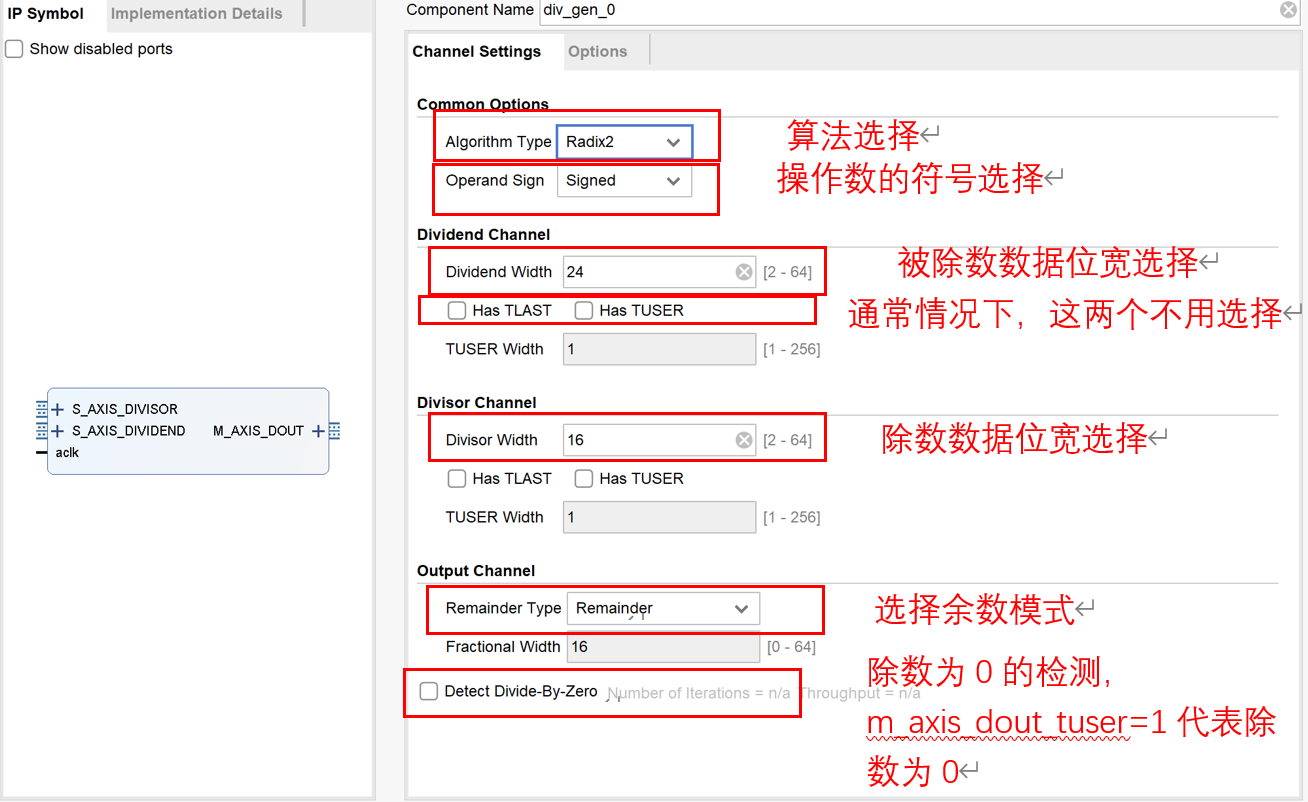
Task: Select the Channel Settings tab
Action: pyautogui.click(x=477, y=52)
